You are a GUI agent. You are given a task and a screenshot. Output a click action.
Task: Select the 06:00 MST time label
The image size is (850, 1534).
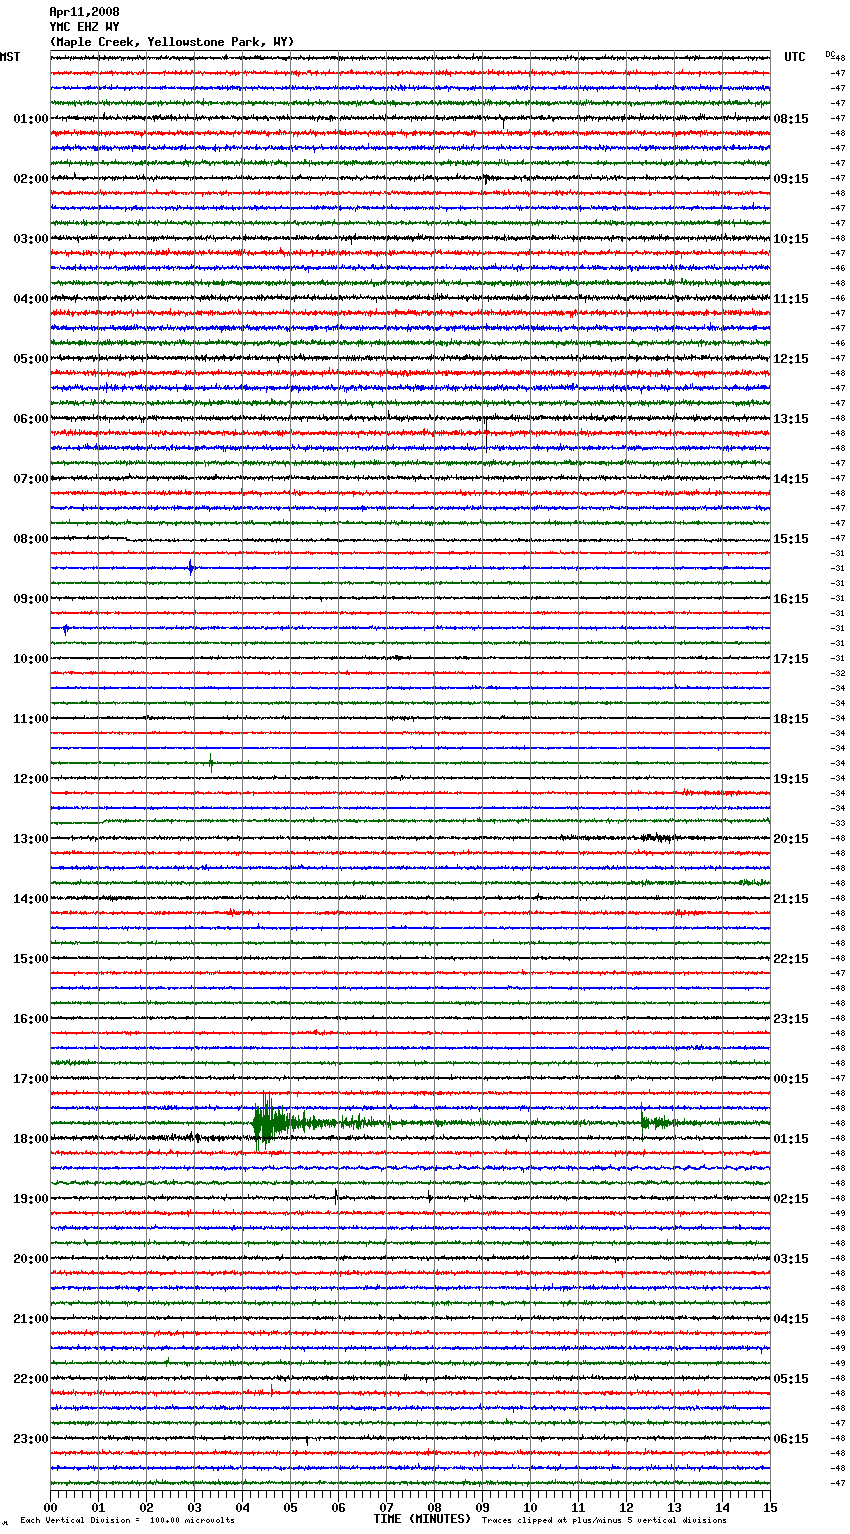tap(31, 419)
